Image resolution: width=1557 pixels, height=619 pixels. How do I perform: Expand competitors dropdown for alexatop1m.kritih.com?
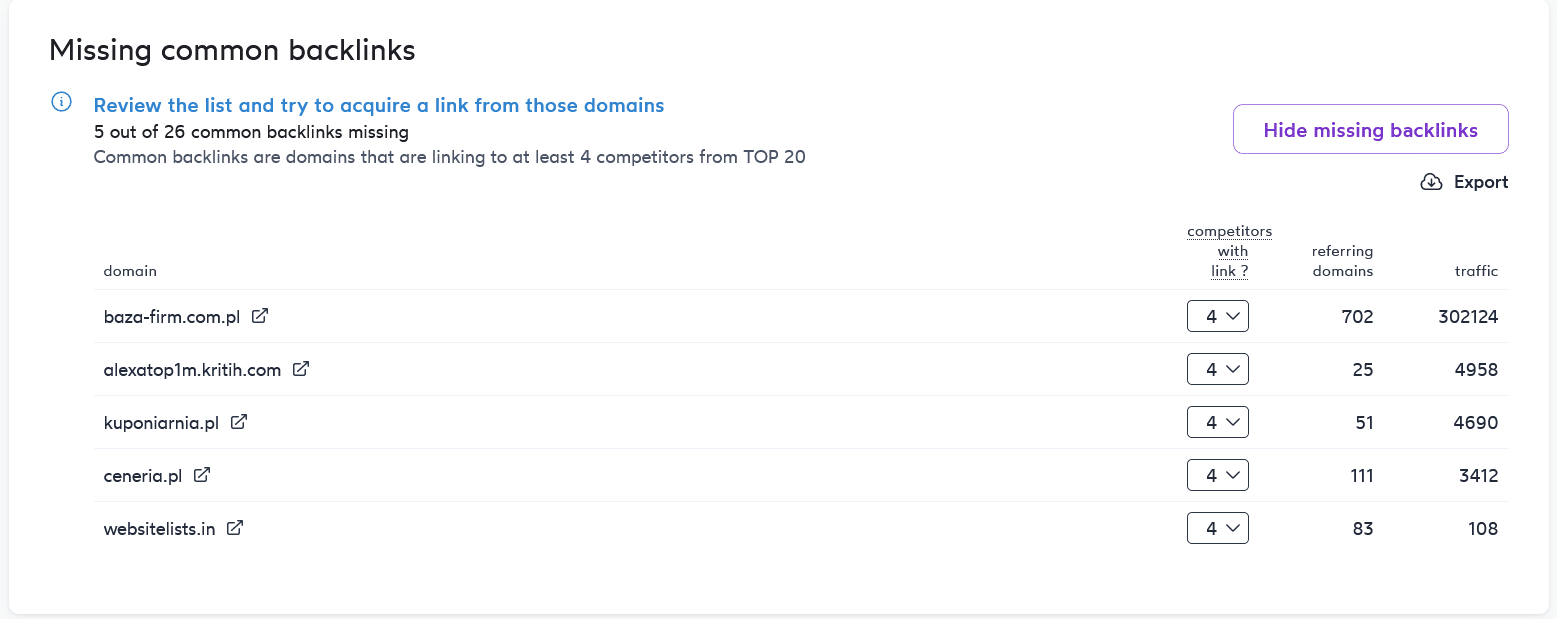pyautogui.click(x=1217, y=369)
